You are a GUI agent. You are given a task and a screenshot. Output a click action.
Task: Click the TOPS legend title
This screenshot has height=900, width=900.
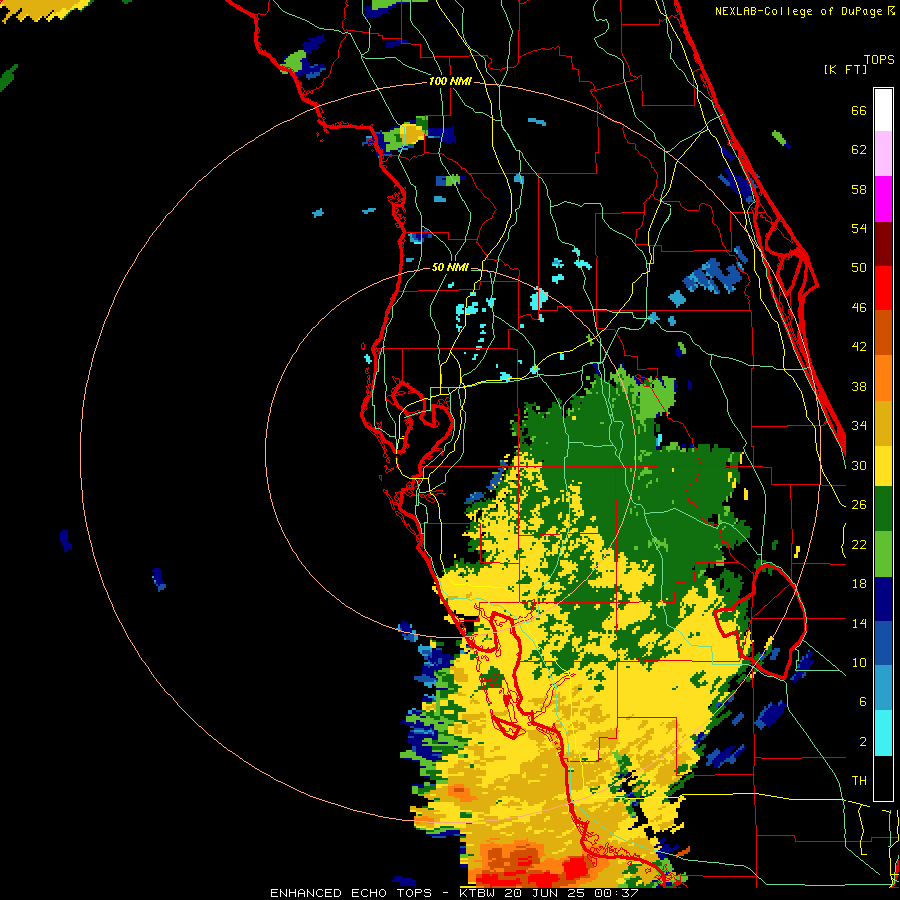(879, 60)
